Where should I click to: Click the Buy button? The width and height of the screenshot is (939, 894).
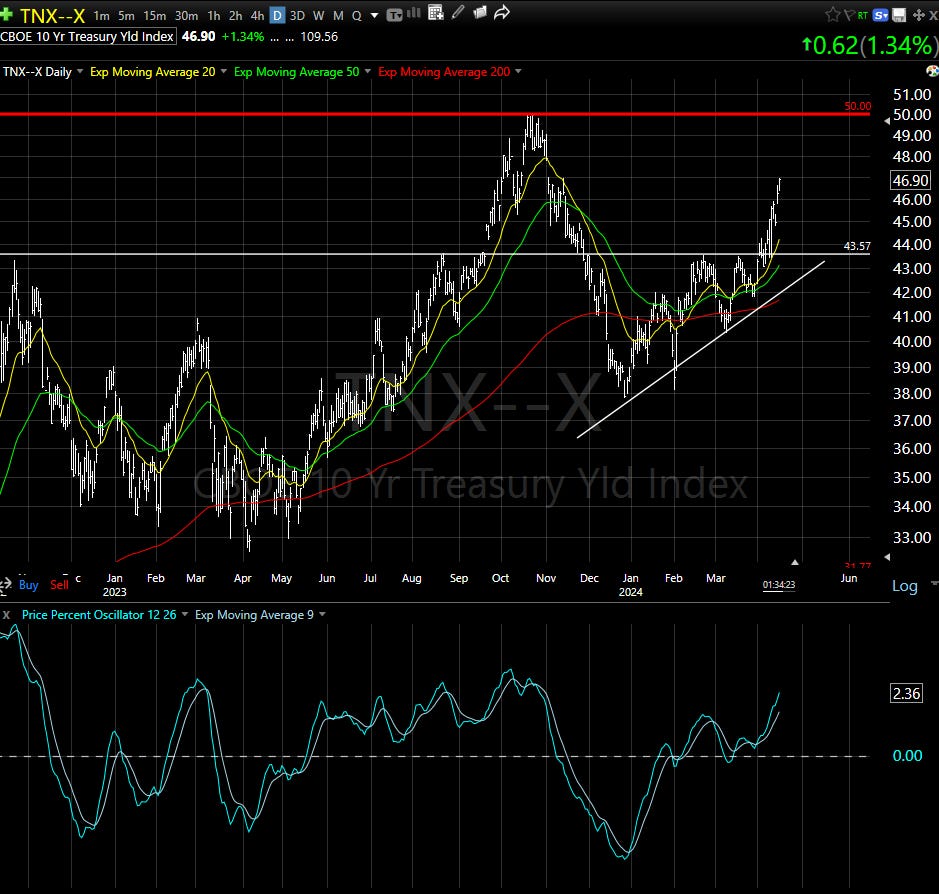click(x=29, y=585)
